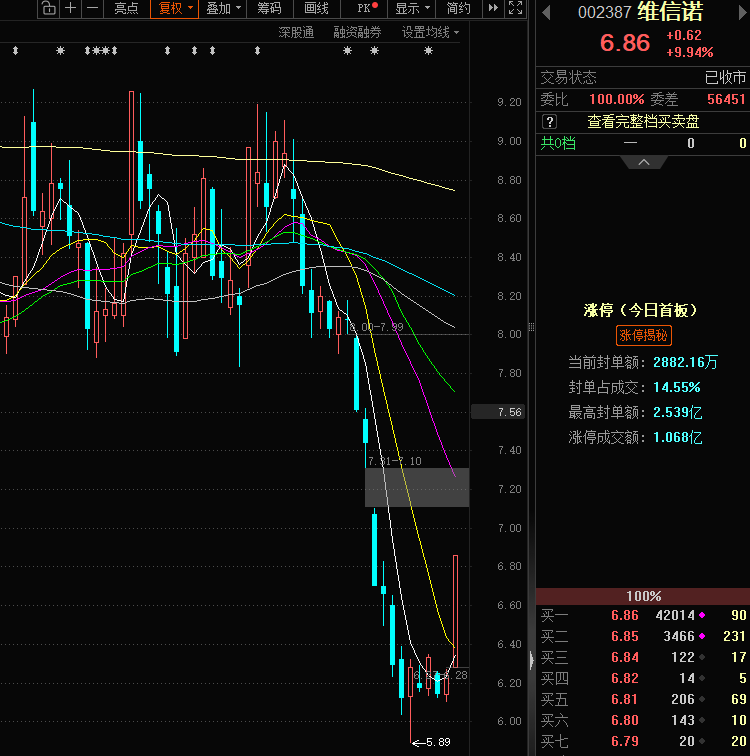
Task: Click the lock icon in chart toolbar
Action: coord(49,8)
